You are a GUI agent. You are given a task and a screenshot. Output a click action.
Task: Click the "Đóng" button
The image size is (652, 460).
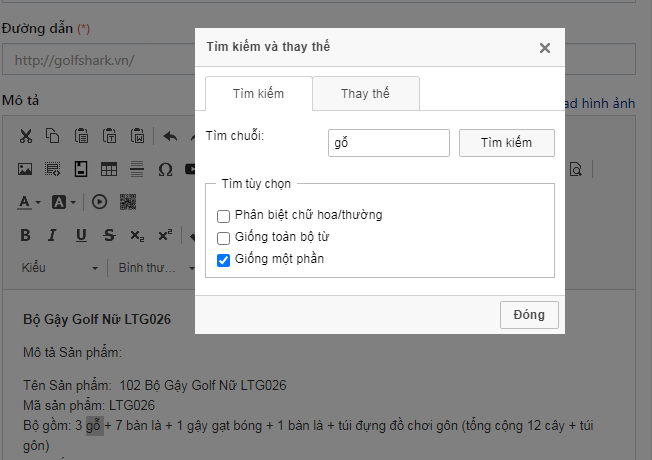(x=529, y=315)
